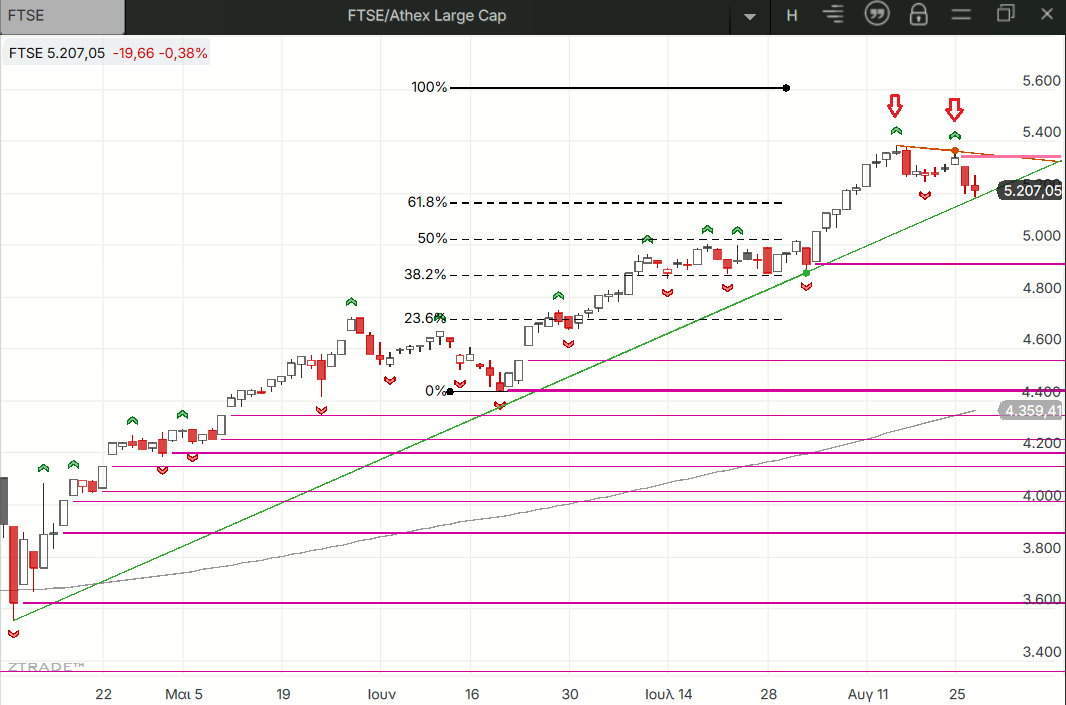Click the -19,66 -0,38% change value
This screenshot has width=1066, height=705.
160,53
